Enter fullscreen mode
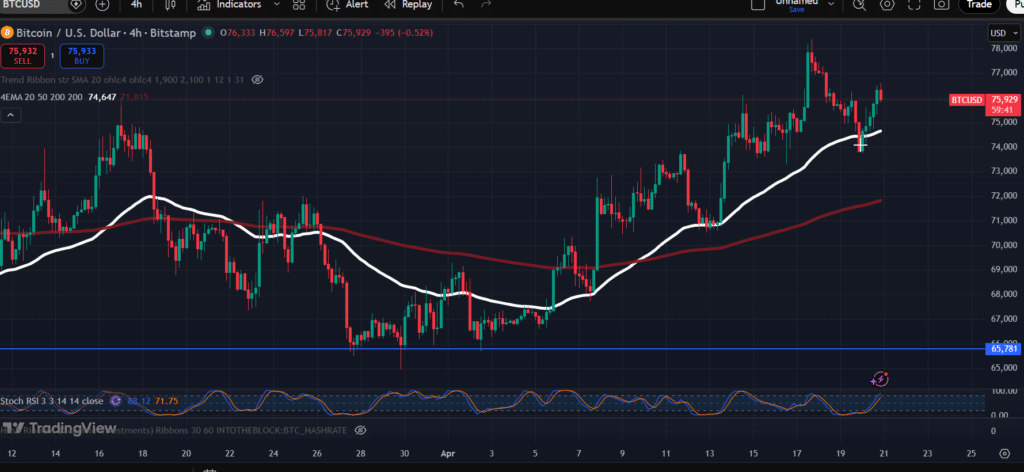This screenshot has width=1024, height=472. 914,5
